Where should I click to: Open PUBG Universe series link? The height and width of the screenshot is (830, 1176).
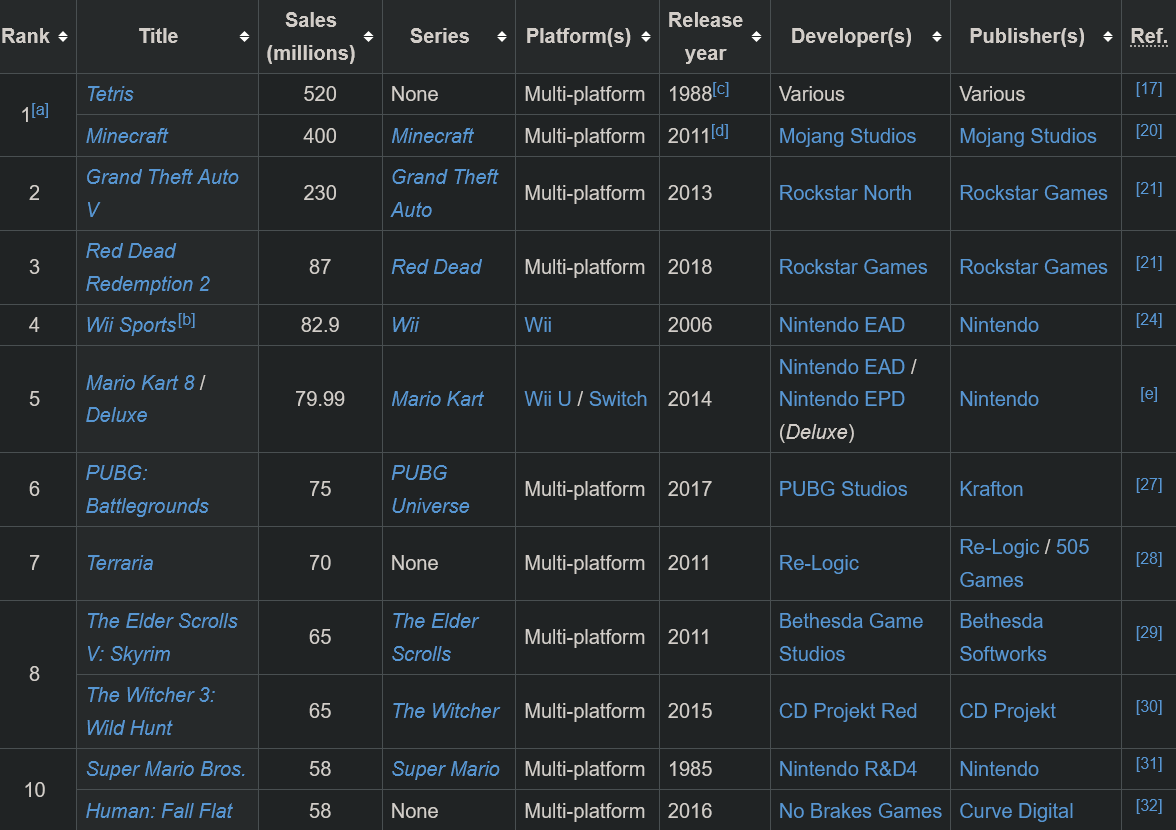(x=430, y=490)
